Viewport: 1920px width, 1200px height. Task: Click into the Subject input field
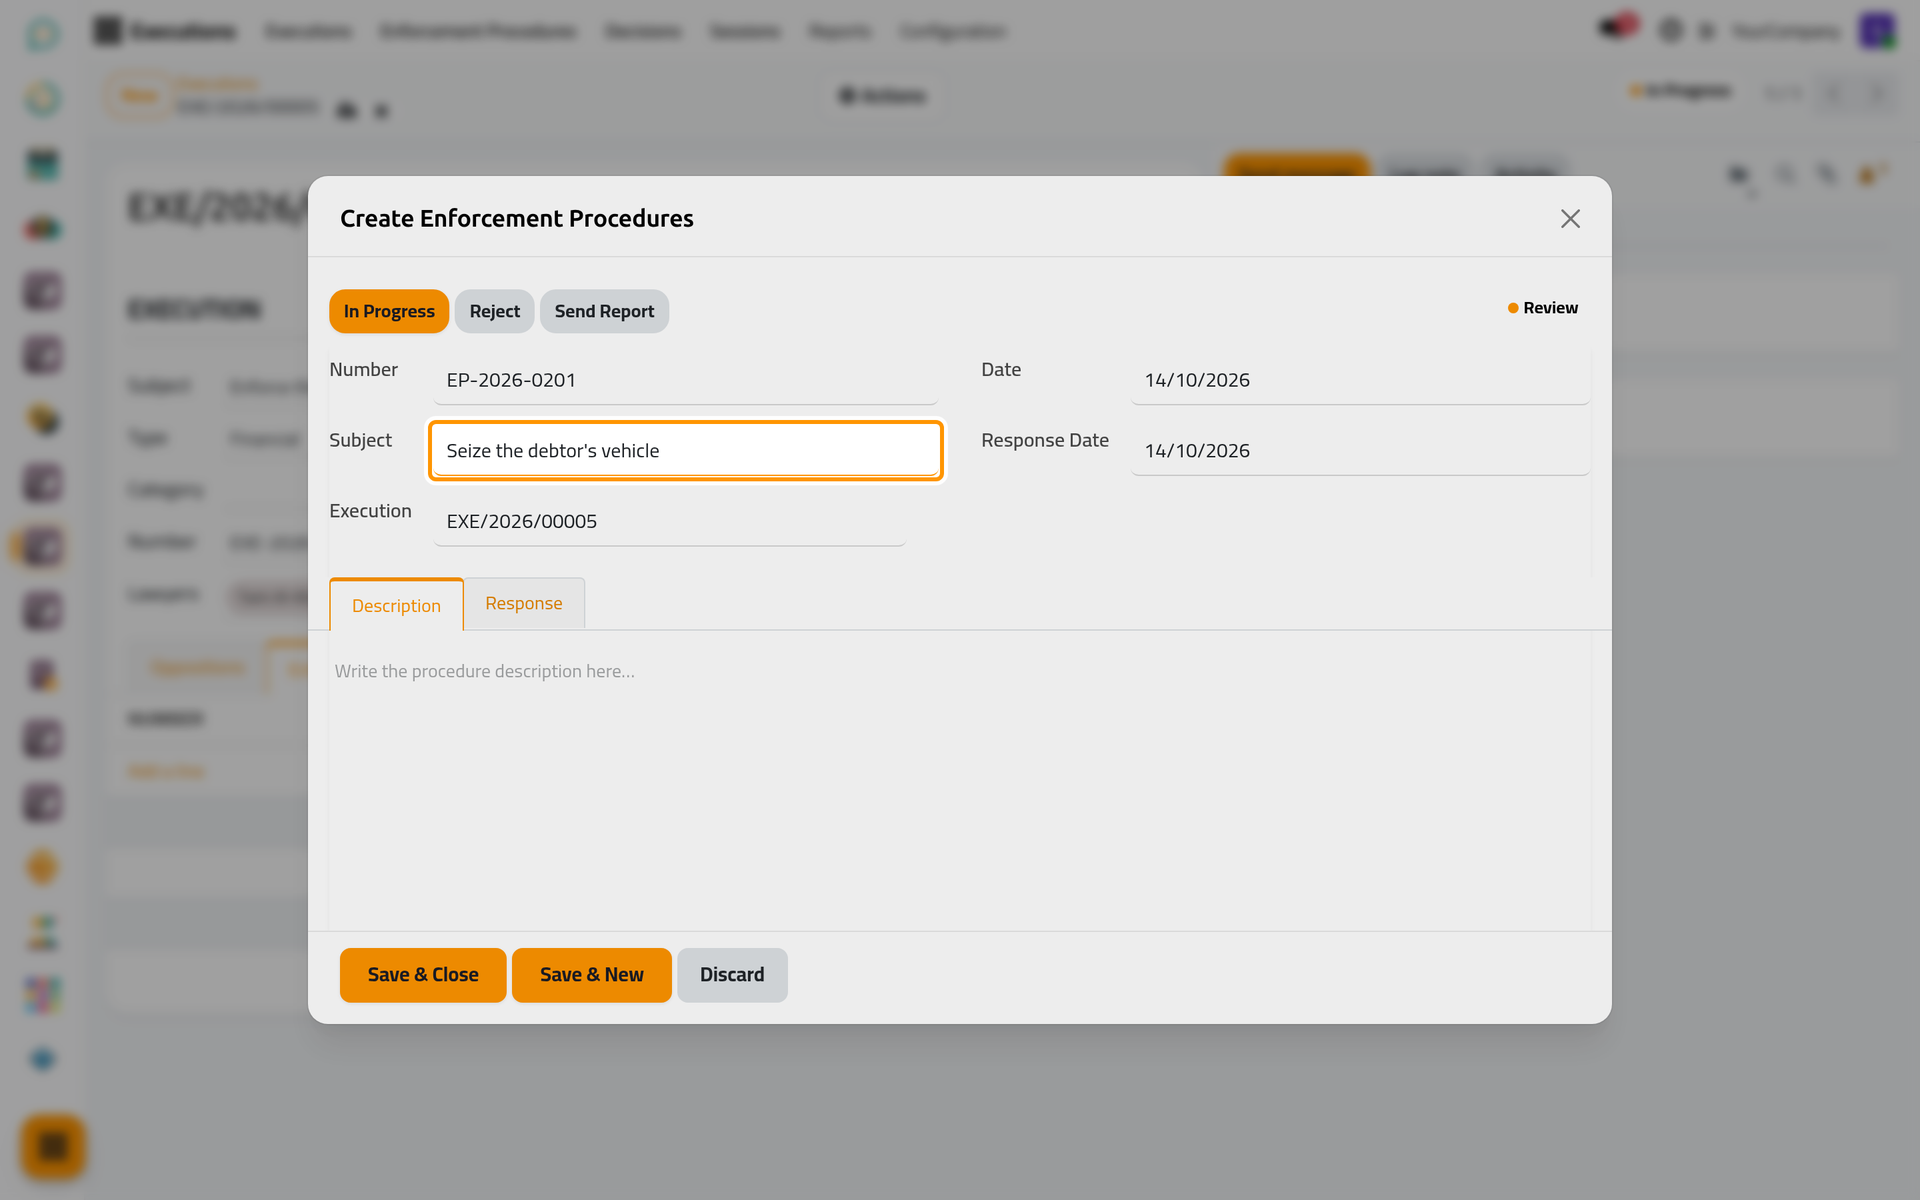click(685, 451)
